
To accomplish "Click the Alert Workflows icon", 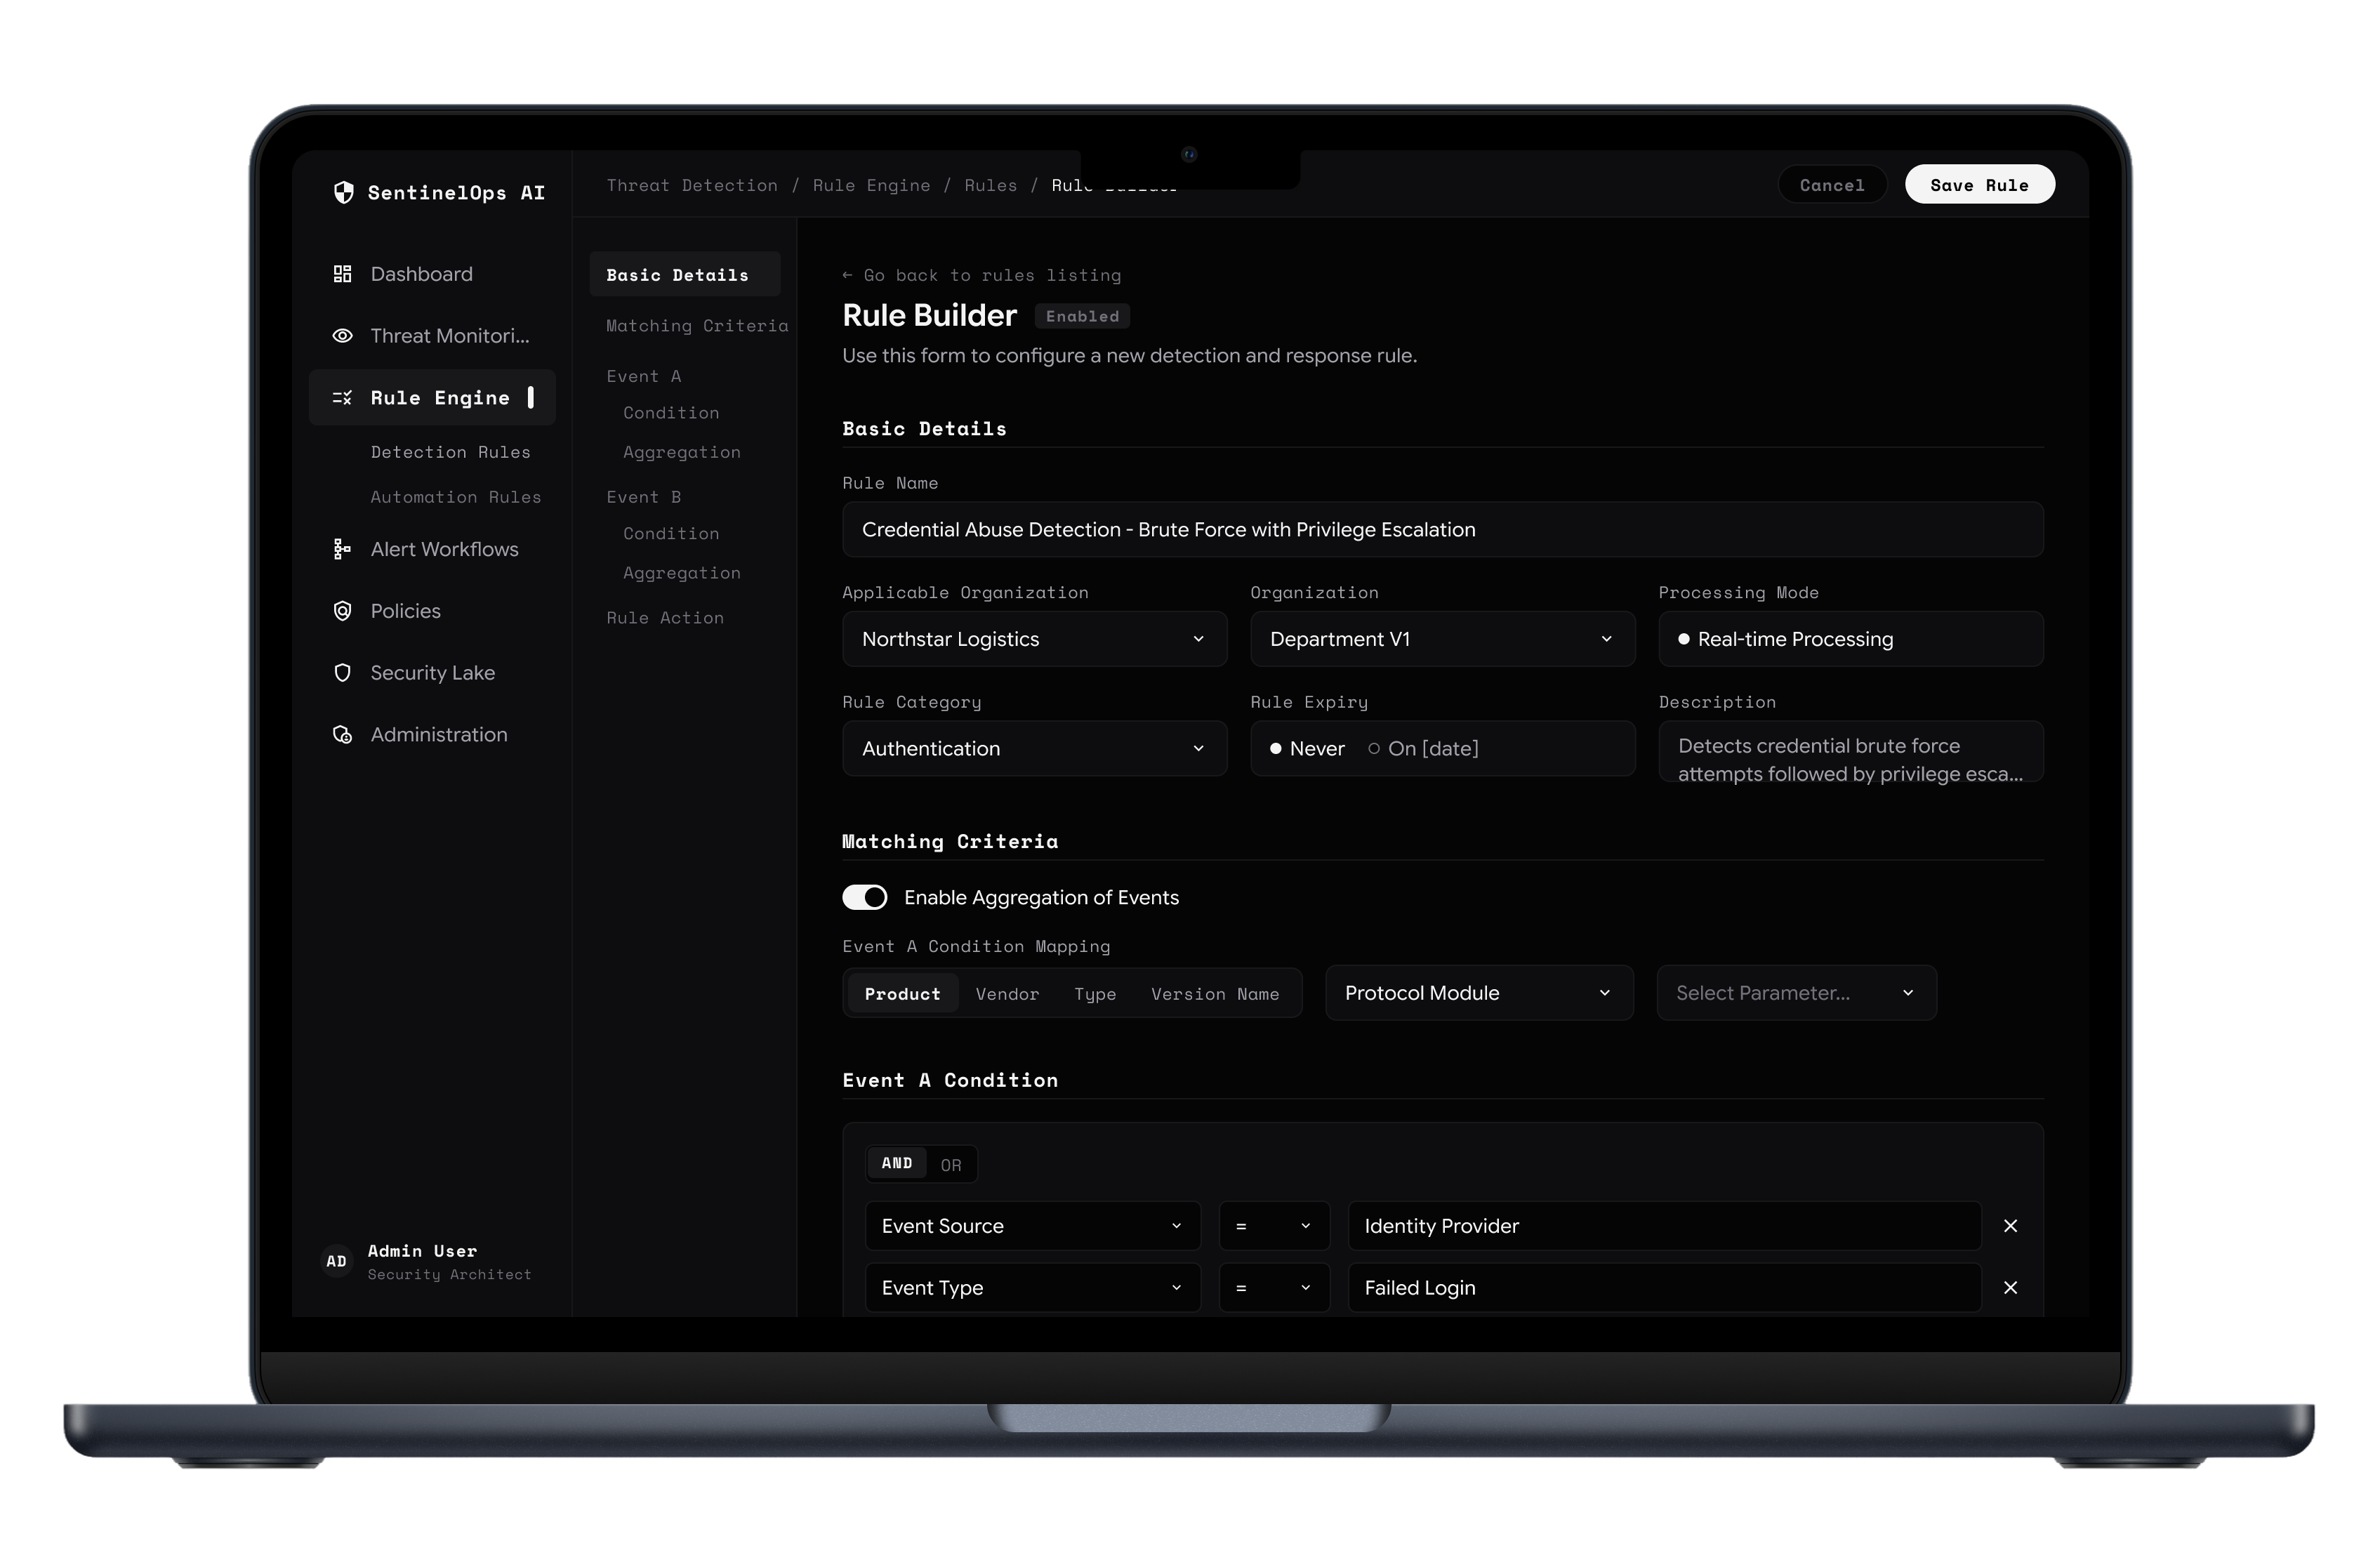I will click(x=342, y=549).
